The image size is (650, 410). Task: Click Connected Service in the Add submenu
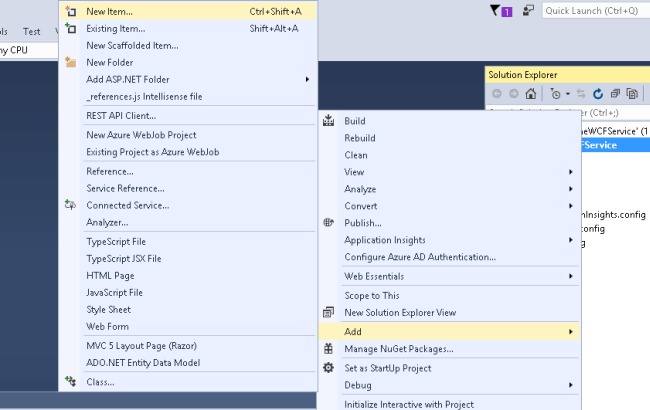point(188,205)
